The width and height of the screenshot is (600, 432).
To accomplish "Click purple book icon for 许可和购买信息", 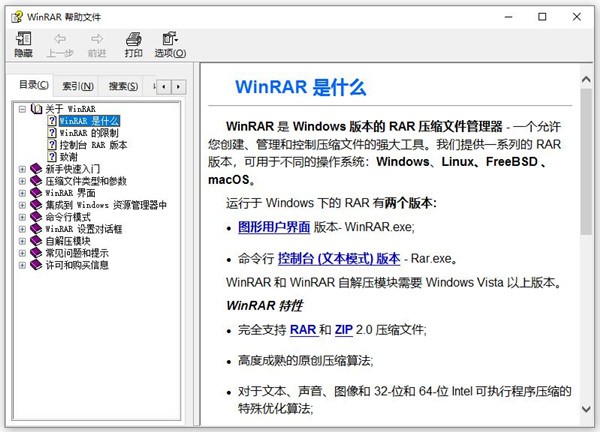I will (36, 265).
